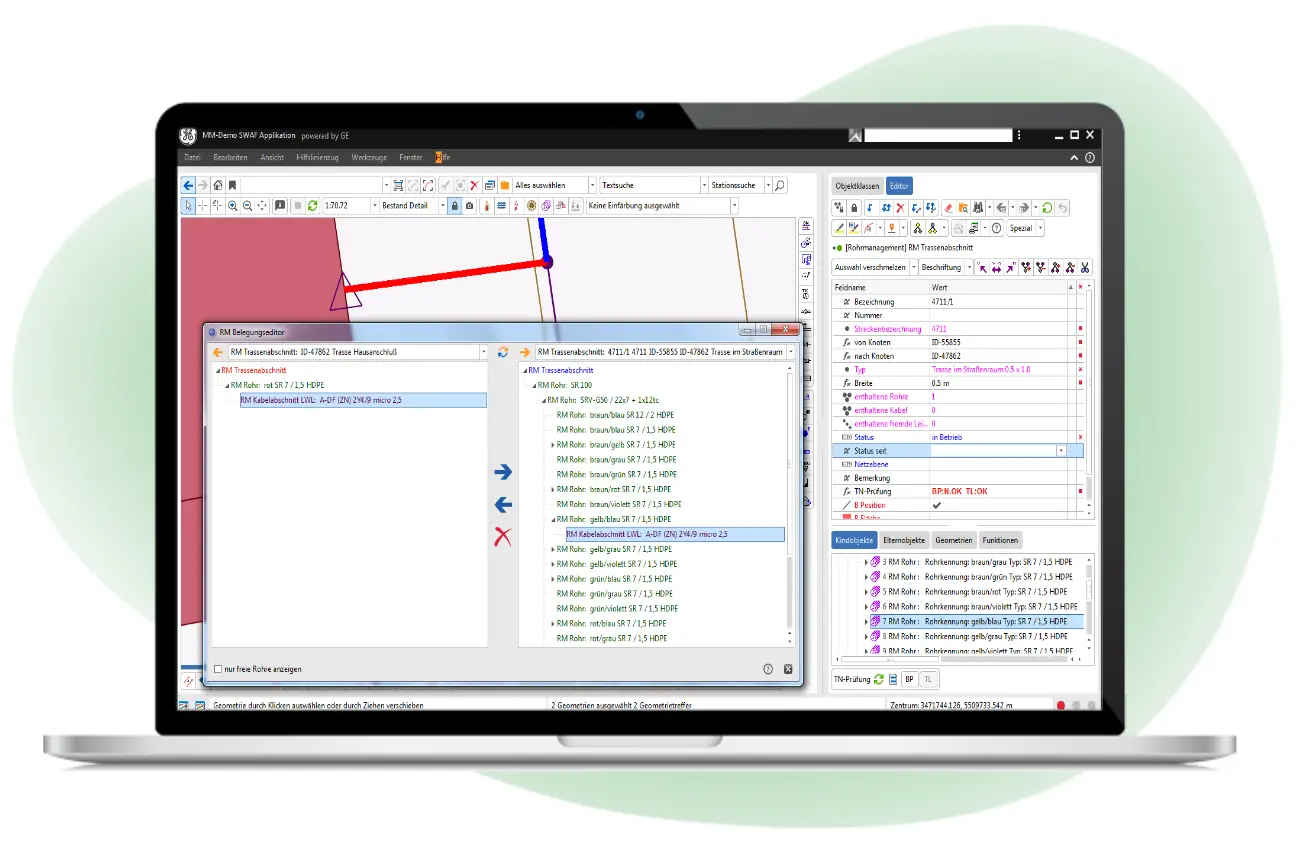1296x860 pixels.
Task: Click the green refresh icon in Editor toolbar
Action: click(1046, 208)
